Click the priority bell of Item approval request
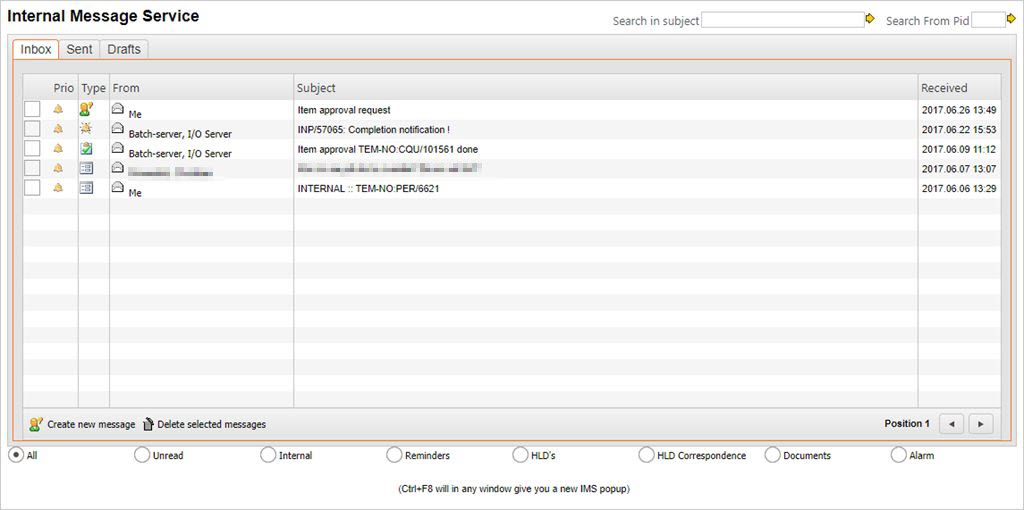 pyautogui.click(x=58, y=110)
